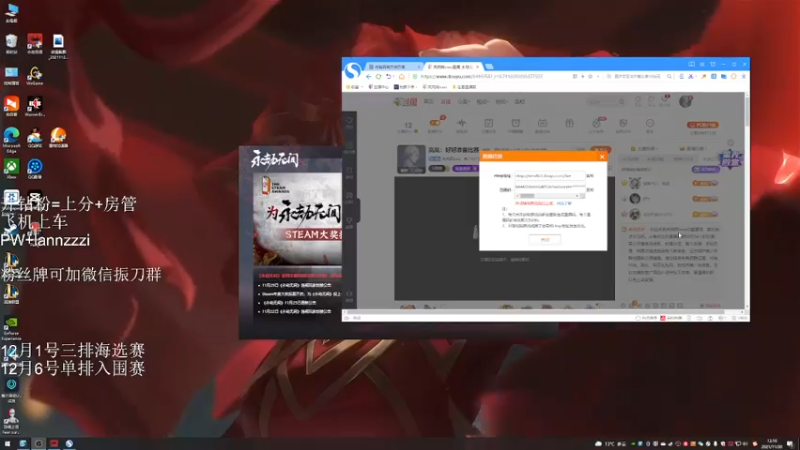This screenshot has width=800, height=450.
Task: Click the Naraka Steam awards banner
Action: point(297,219)
